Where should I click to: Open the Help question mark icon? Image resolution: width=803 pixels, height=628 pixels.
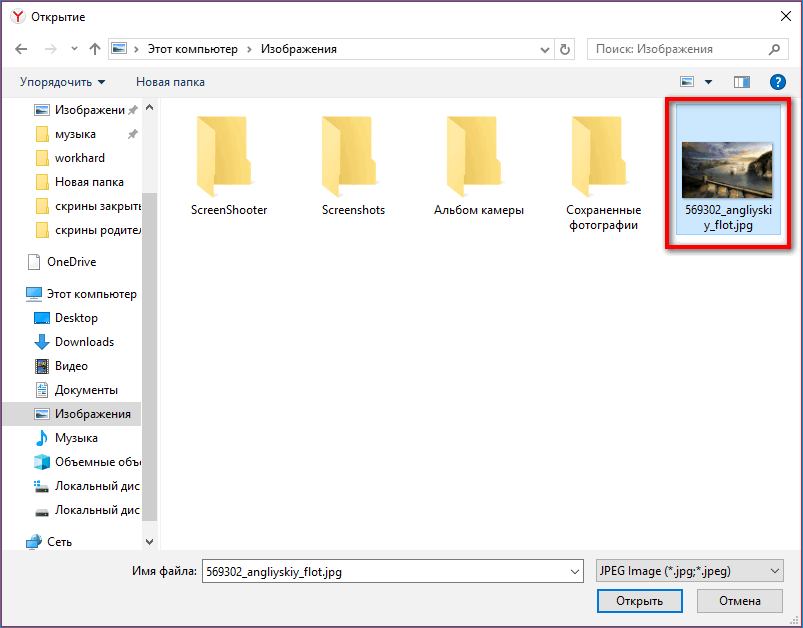tap(778, 82)
